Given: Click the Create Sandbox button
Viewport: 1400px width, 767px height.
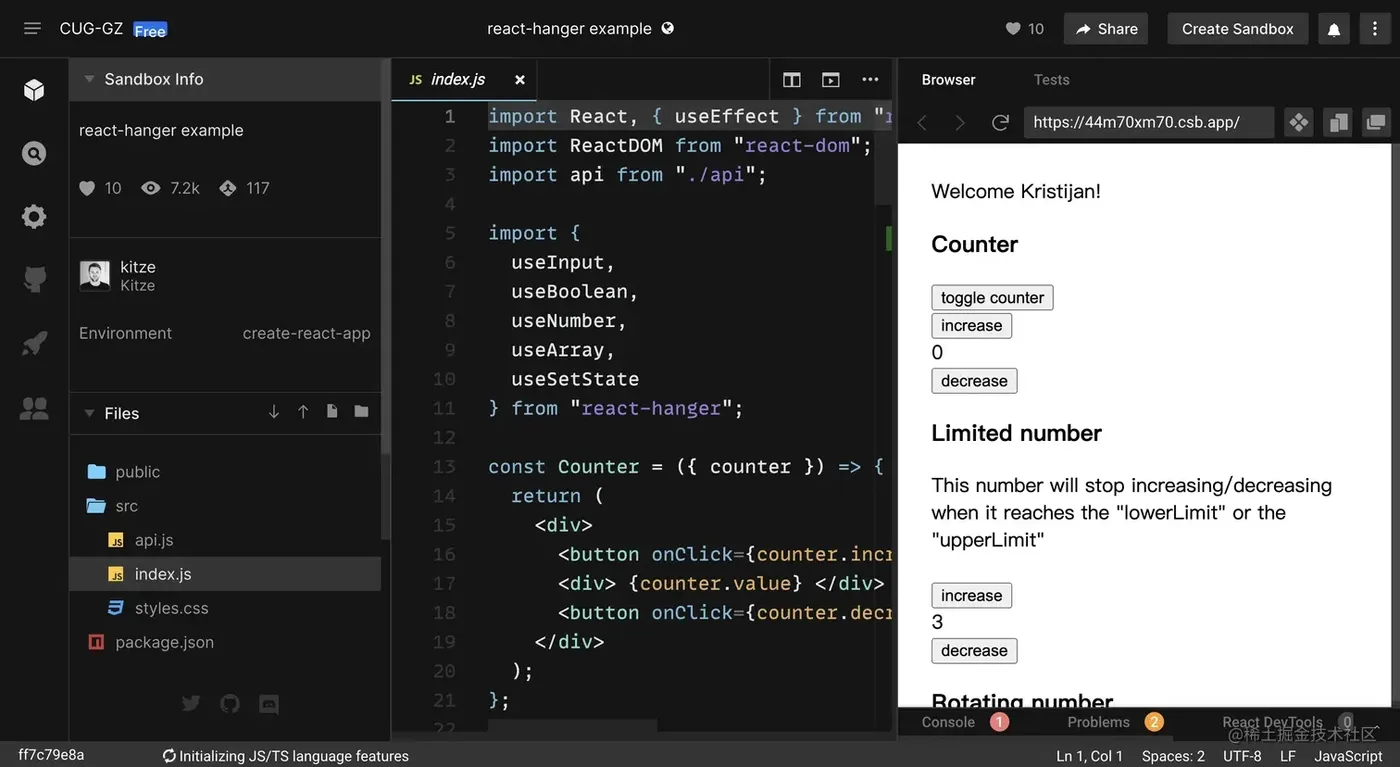Looking at the screenshot, I should [x=1237, y=28].
